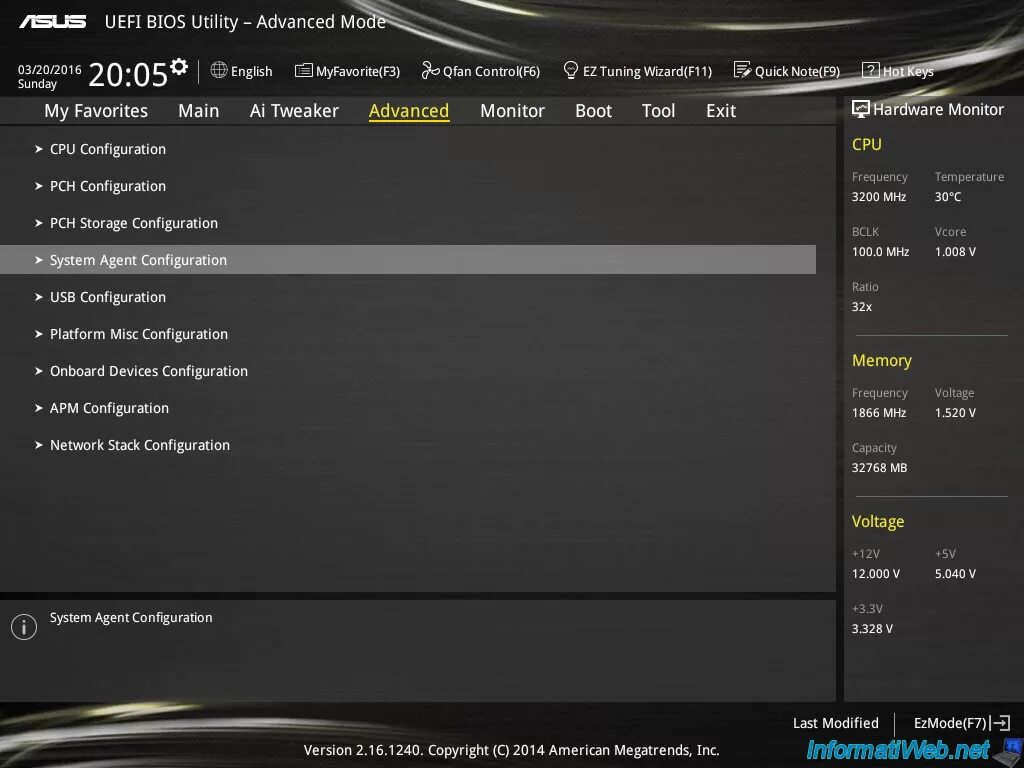Open USB Configuration submenu

click(x=108, y=298)
